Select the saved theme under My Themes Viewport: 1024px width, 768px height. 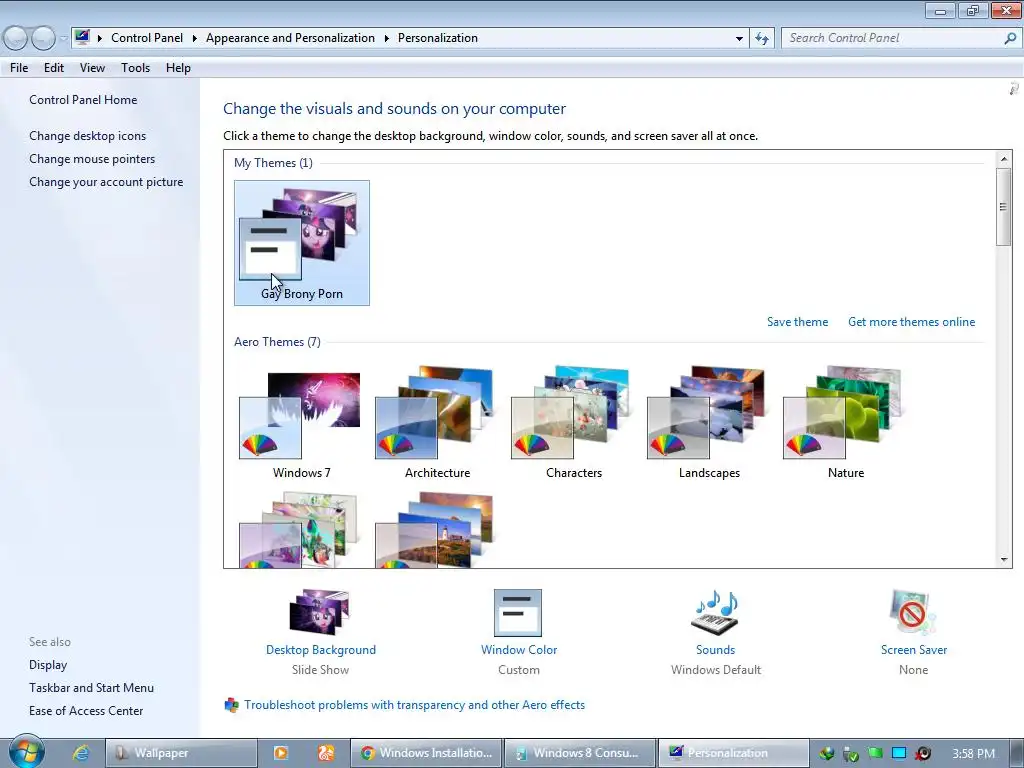click(x=302, y=243)
